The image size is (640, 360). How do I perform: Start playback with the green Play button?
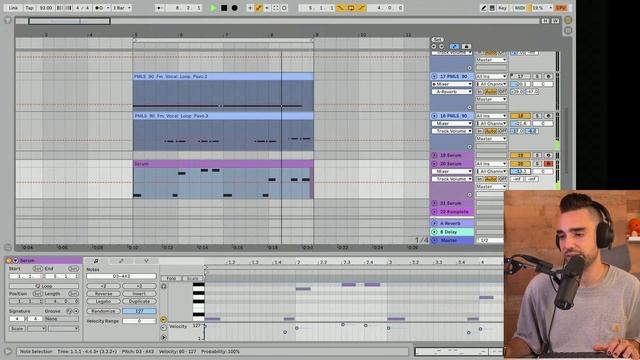[x=213, y=8]
